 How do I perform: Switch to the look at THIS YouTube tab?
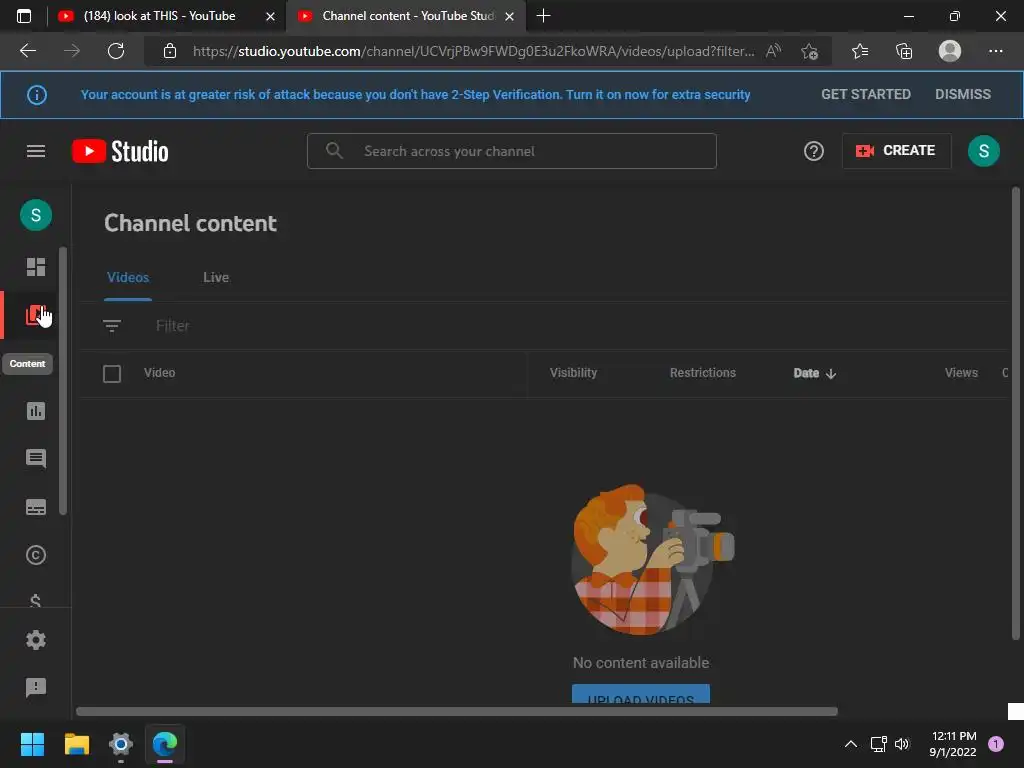(159, 16)
